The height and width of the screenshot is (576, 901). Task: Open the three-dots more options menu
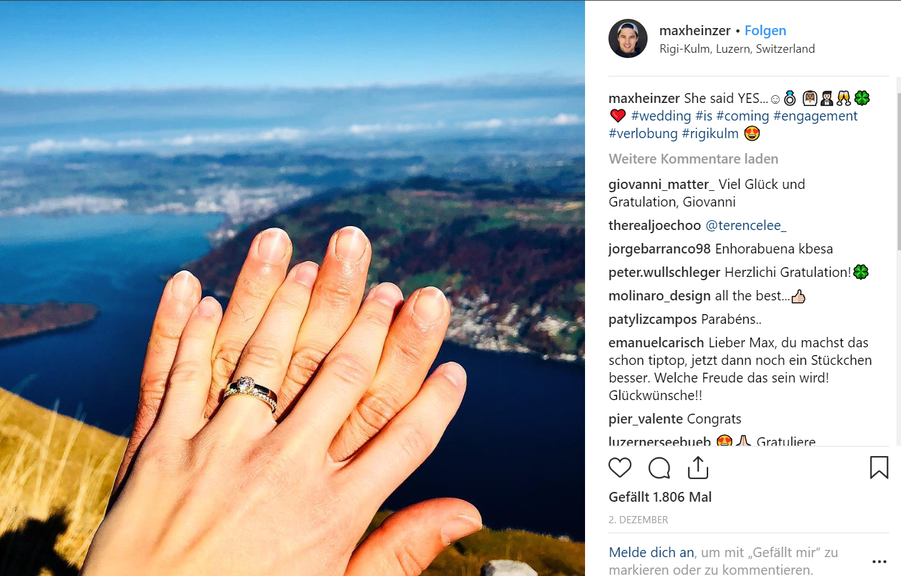point(879,562)
